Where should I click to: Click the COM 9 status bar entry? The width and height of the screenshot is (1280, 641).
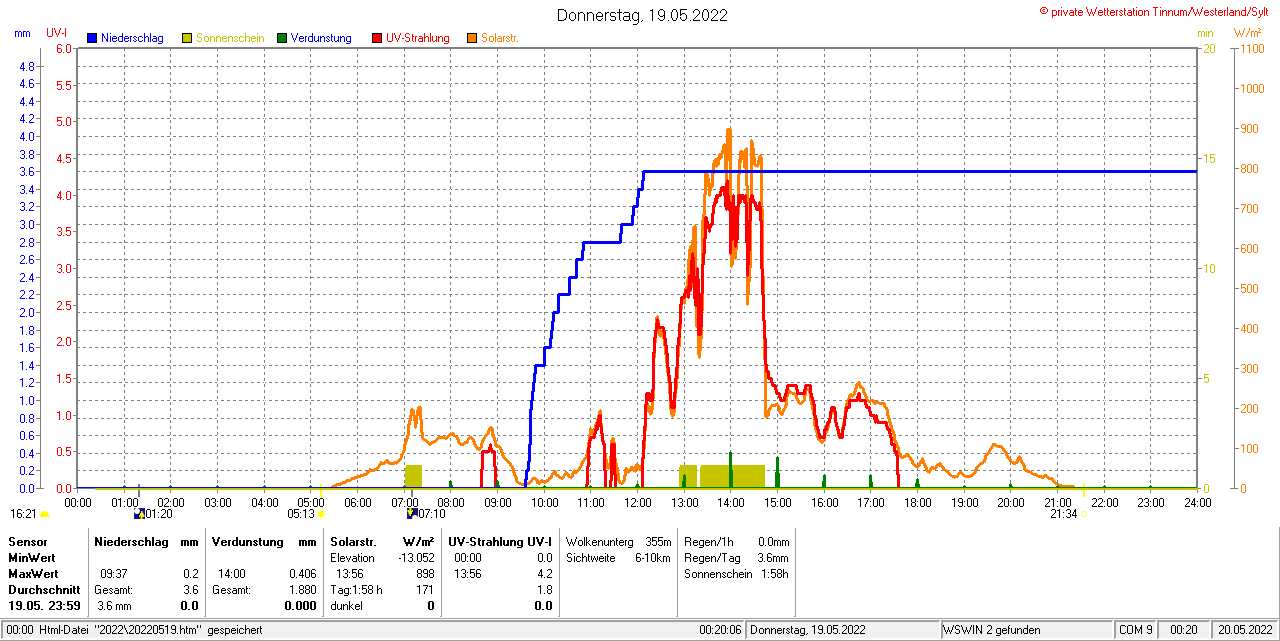coord(1136,630)
